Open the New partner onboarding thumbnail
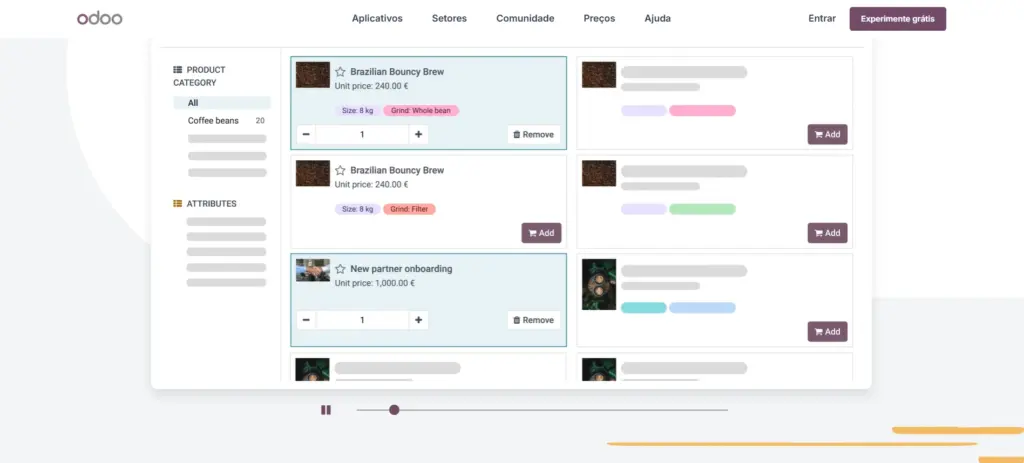The image size is (1024, 463). click(x=313, y=270)
